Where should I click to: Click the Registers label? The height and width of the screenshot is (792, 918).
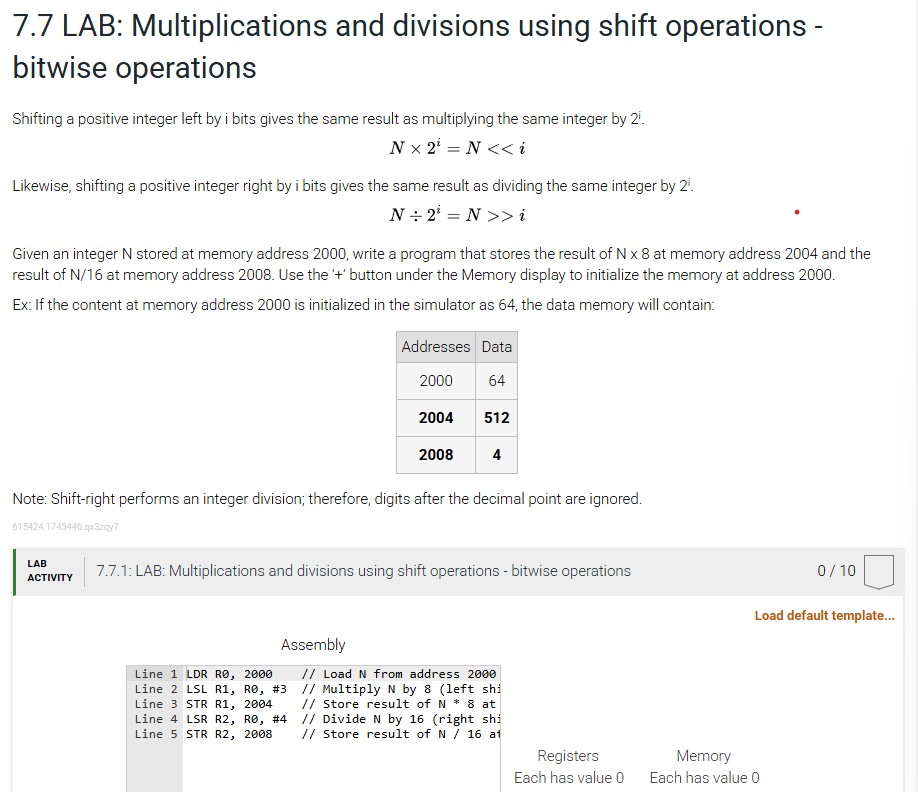(568, 756)
